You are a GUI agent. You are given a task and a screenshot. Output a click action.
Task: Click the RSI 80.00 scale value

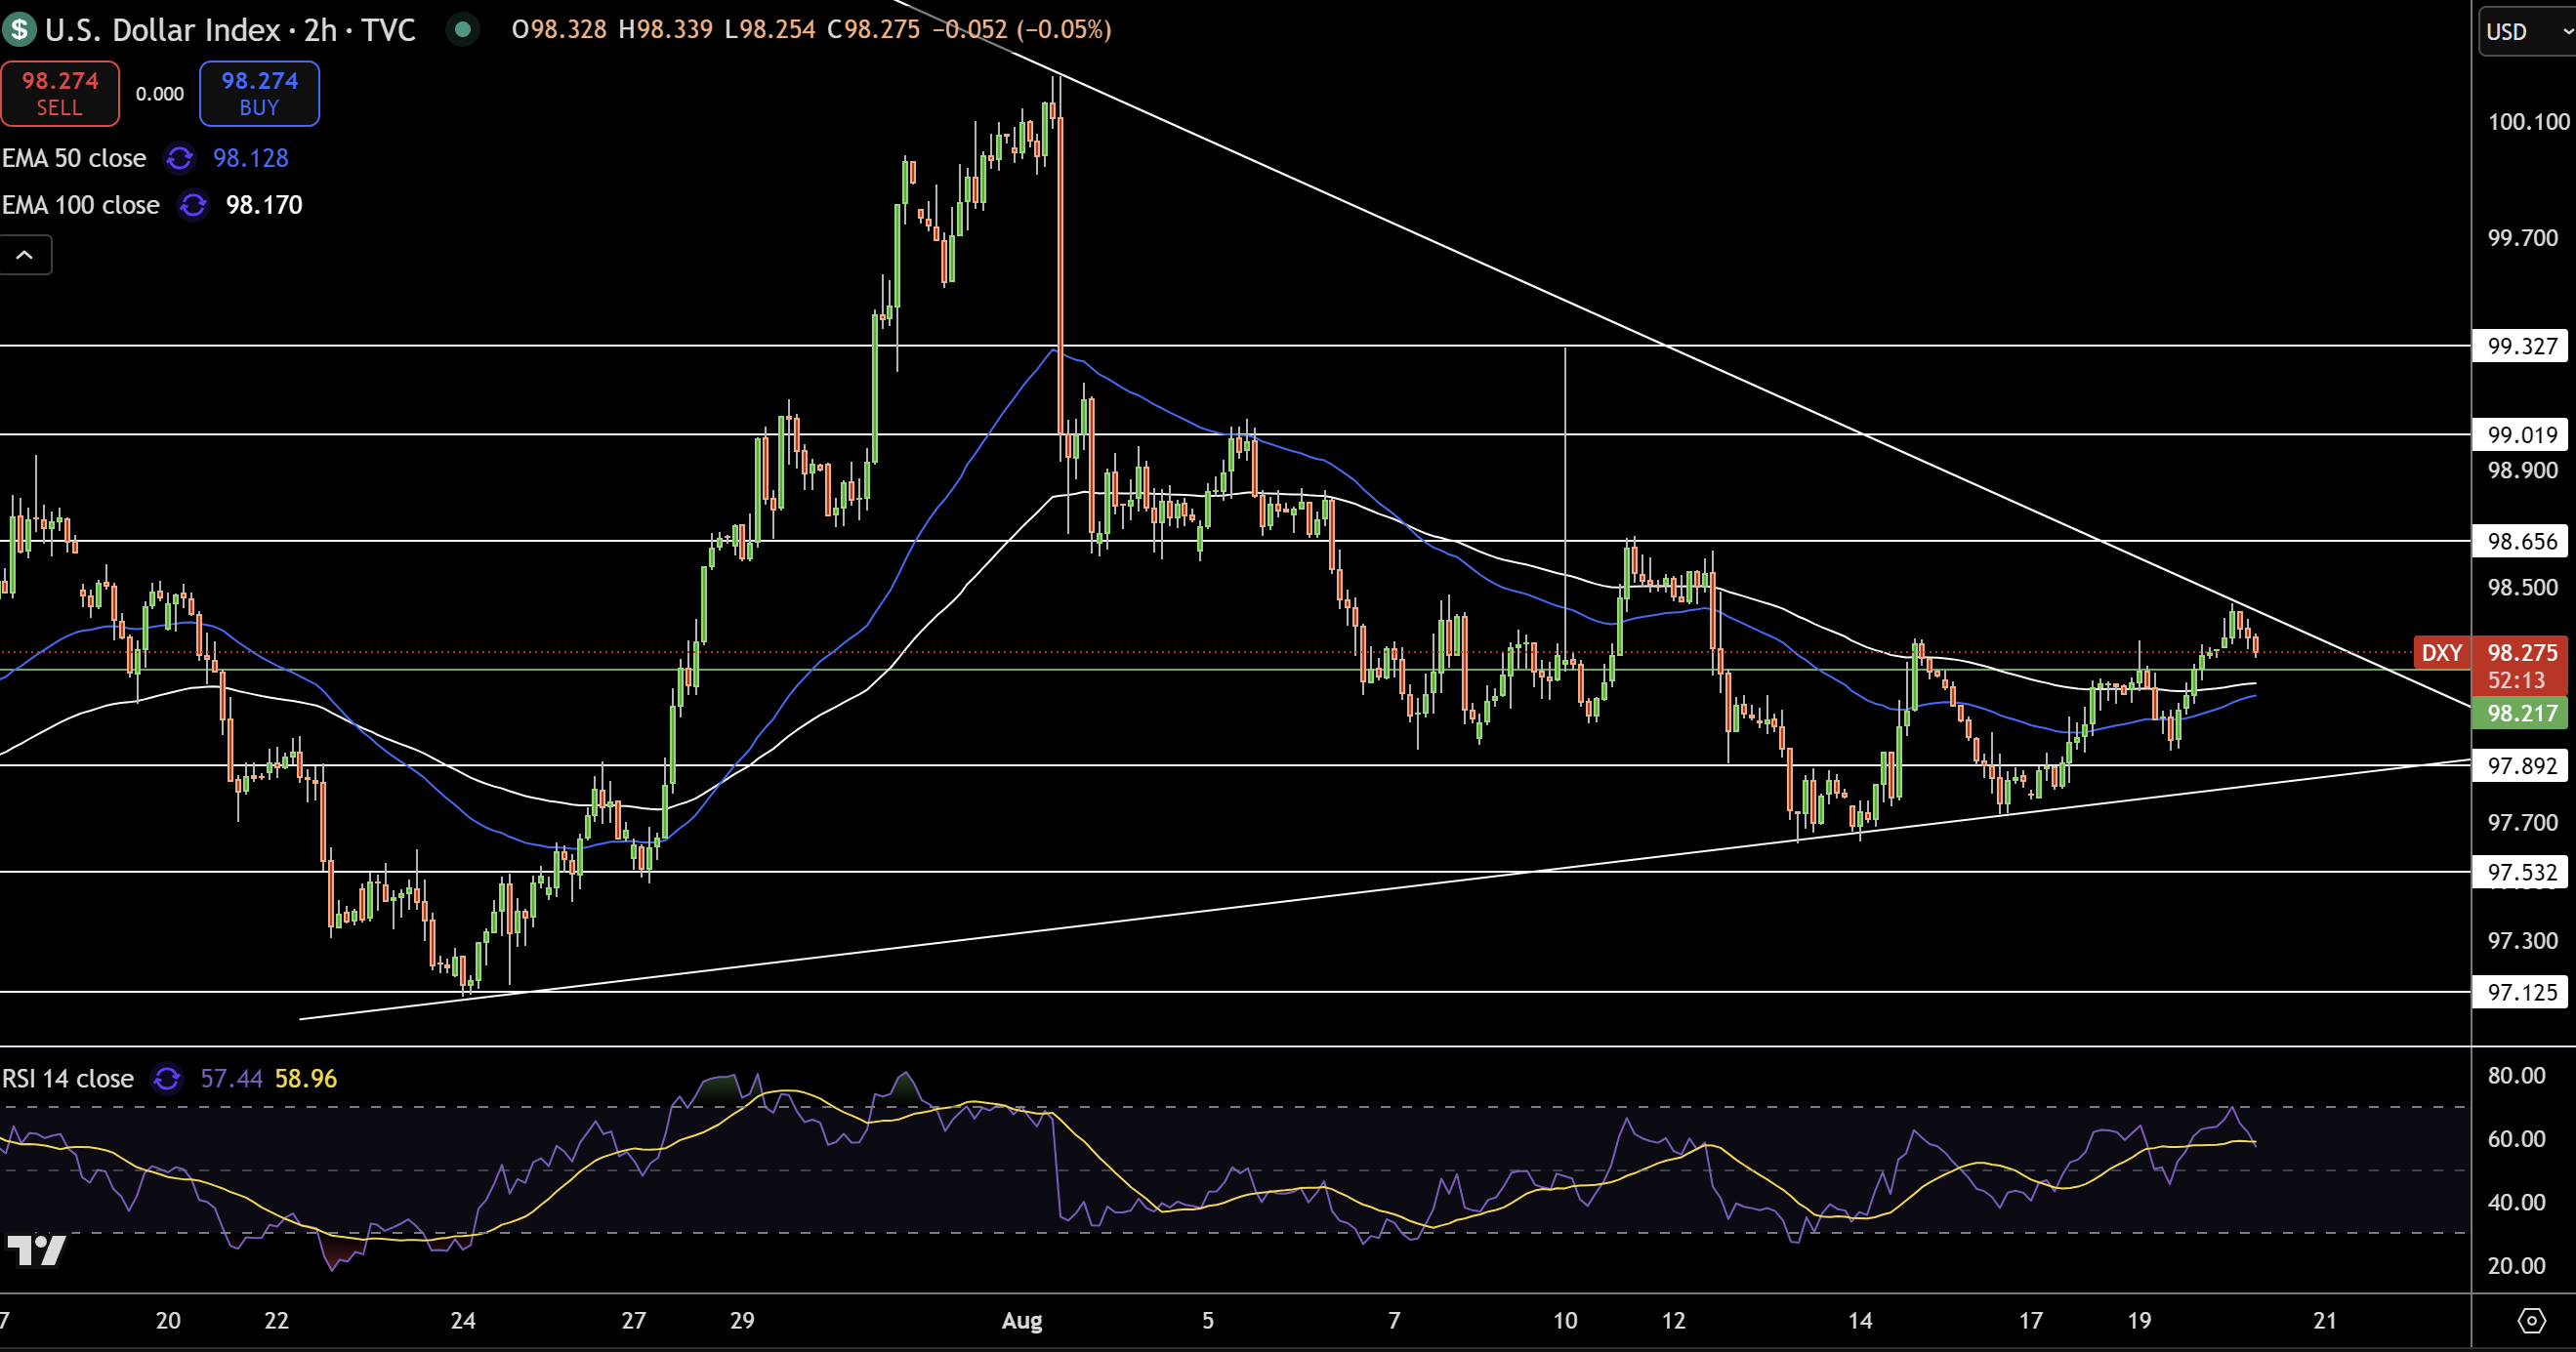(x=2517, y=1076)
